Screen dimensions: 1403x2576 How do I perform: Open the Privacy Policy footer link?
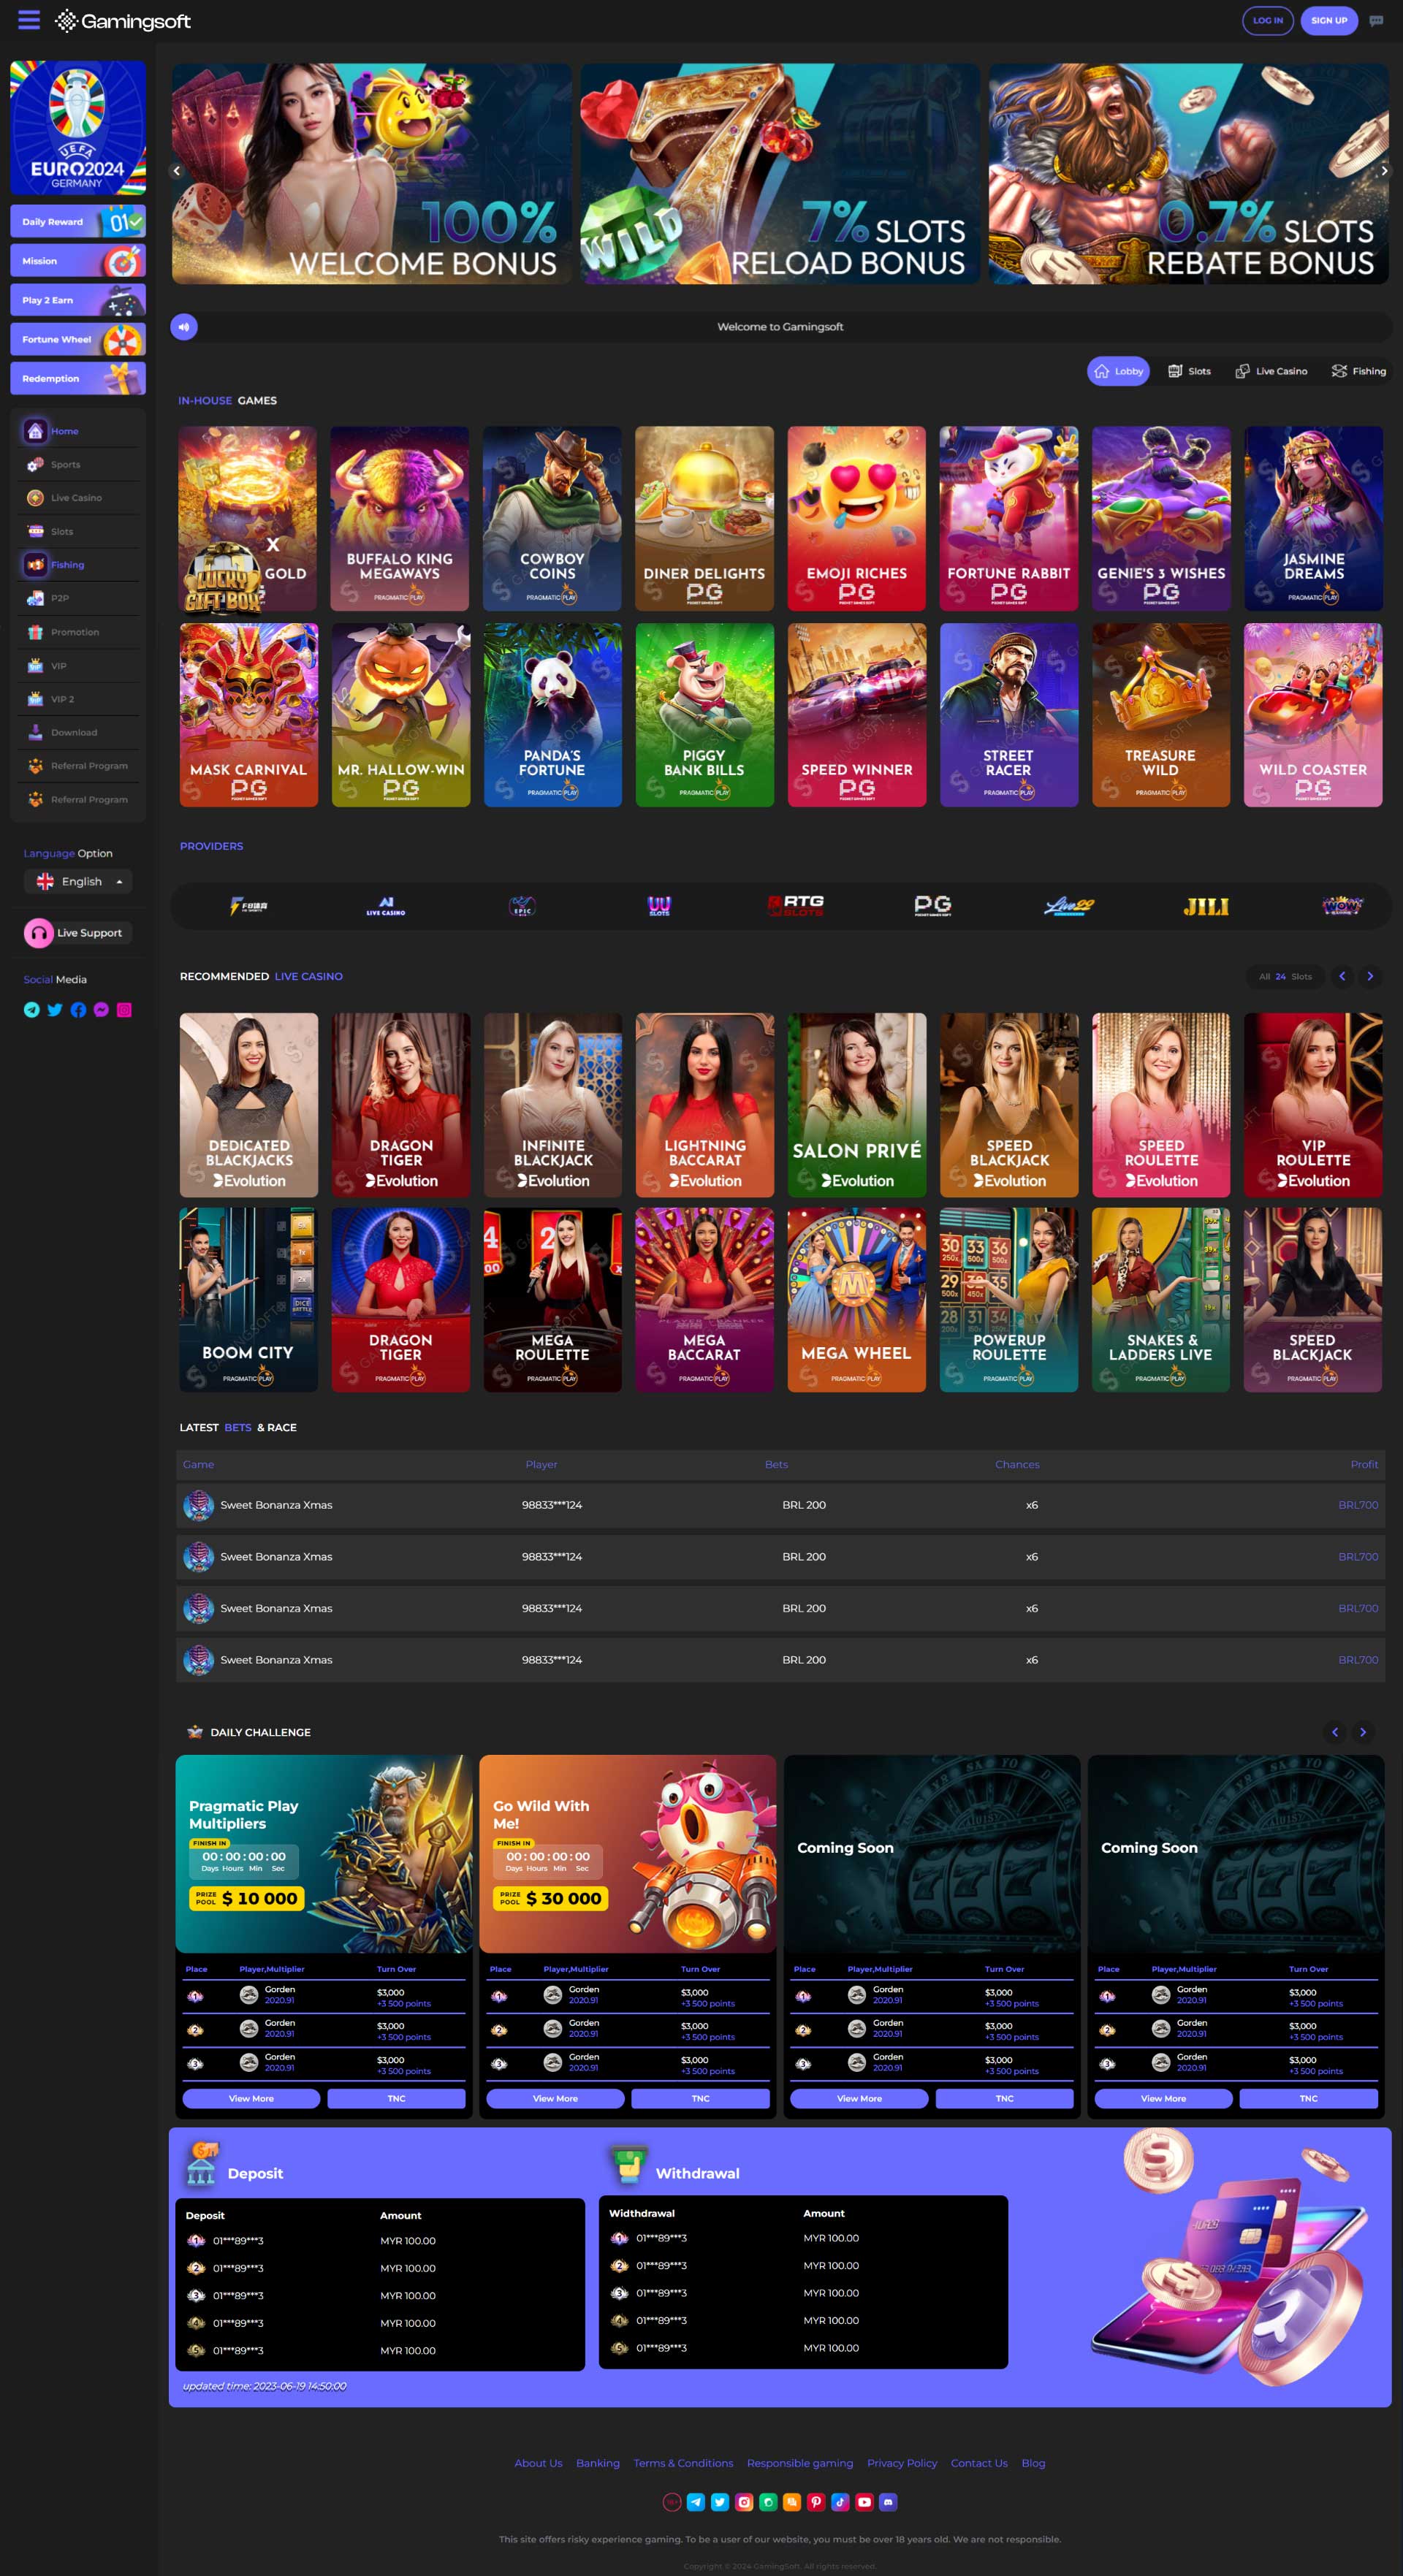[x=902, y=2463]
